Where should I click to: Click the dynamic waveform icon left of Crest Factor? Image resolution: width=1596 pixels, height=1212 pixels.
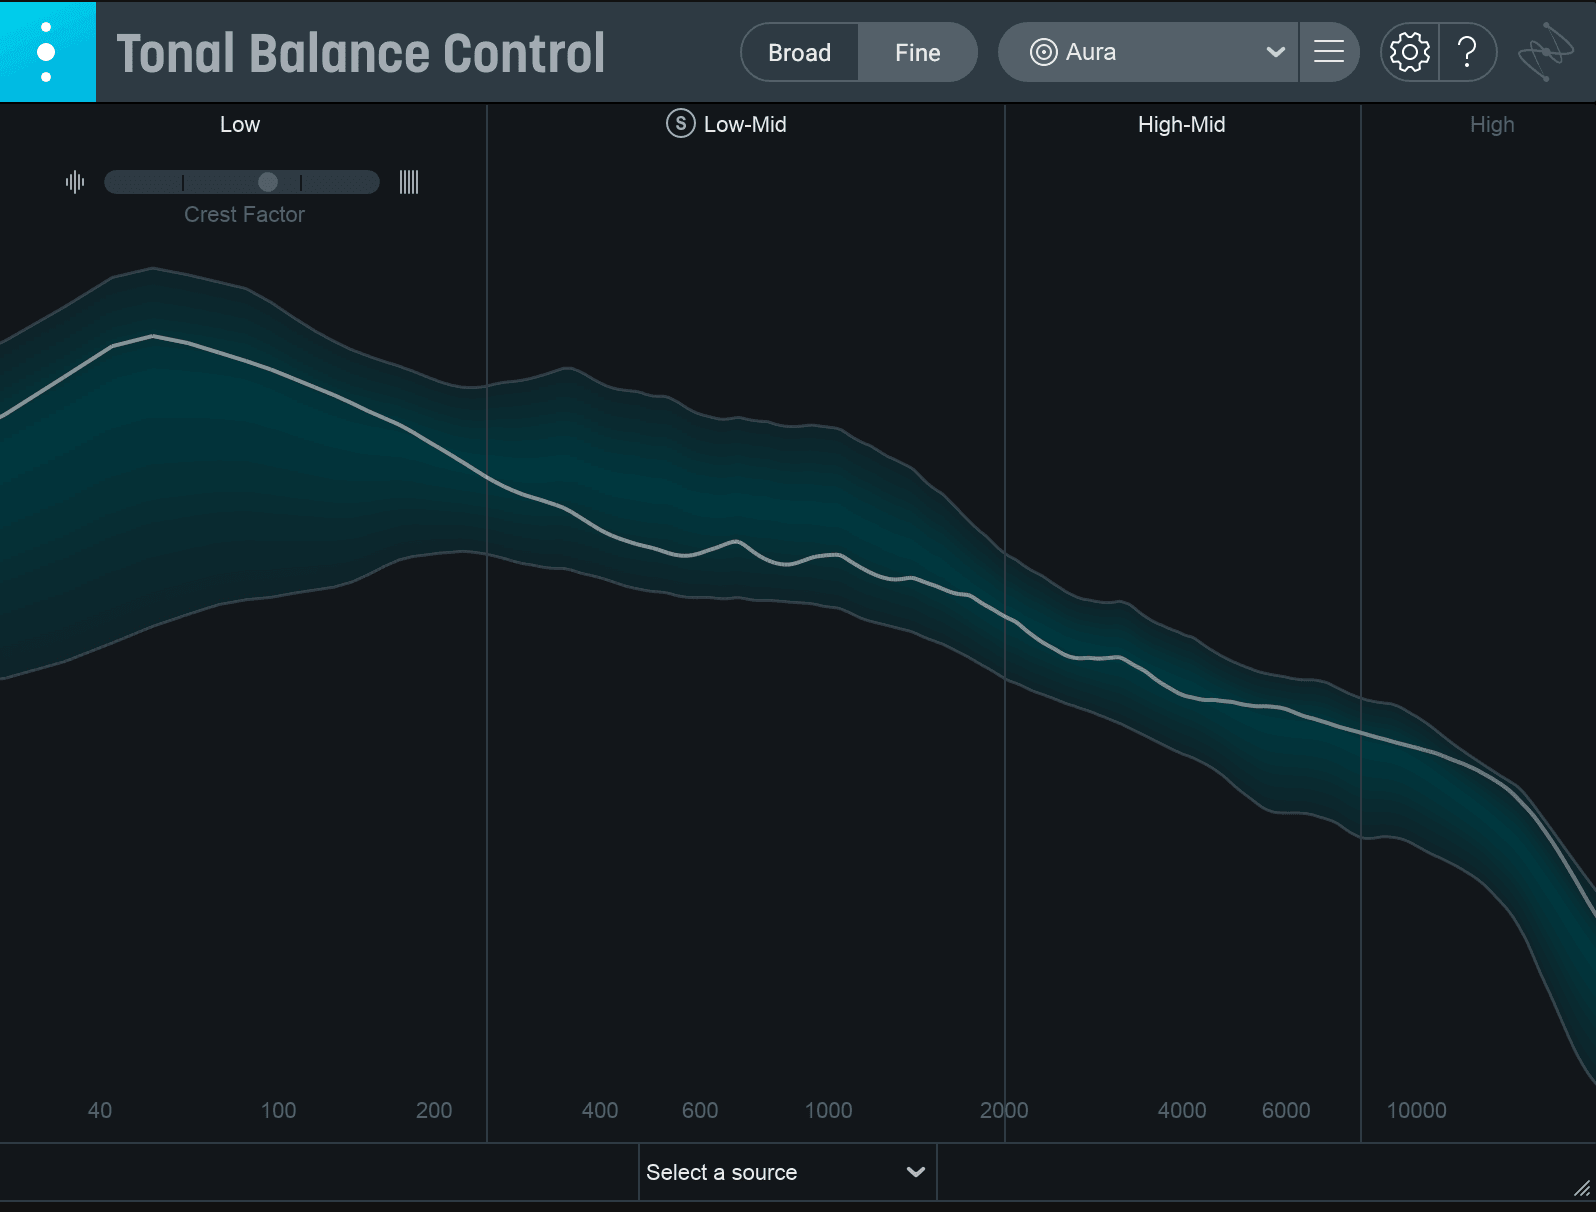coord(75,182)
